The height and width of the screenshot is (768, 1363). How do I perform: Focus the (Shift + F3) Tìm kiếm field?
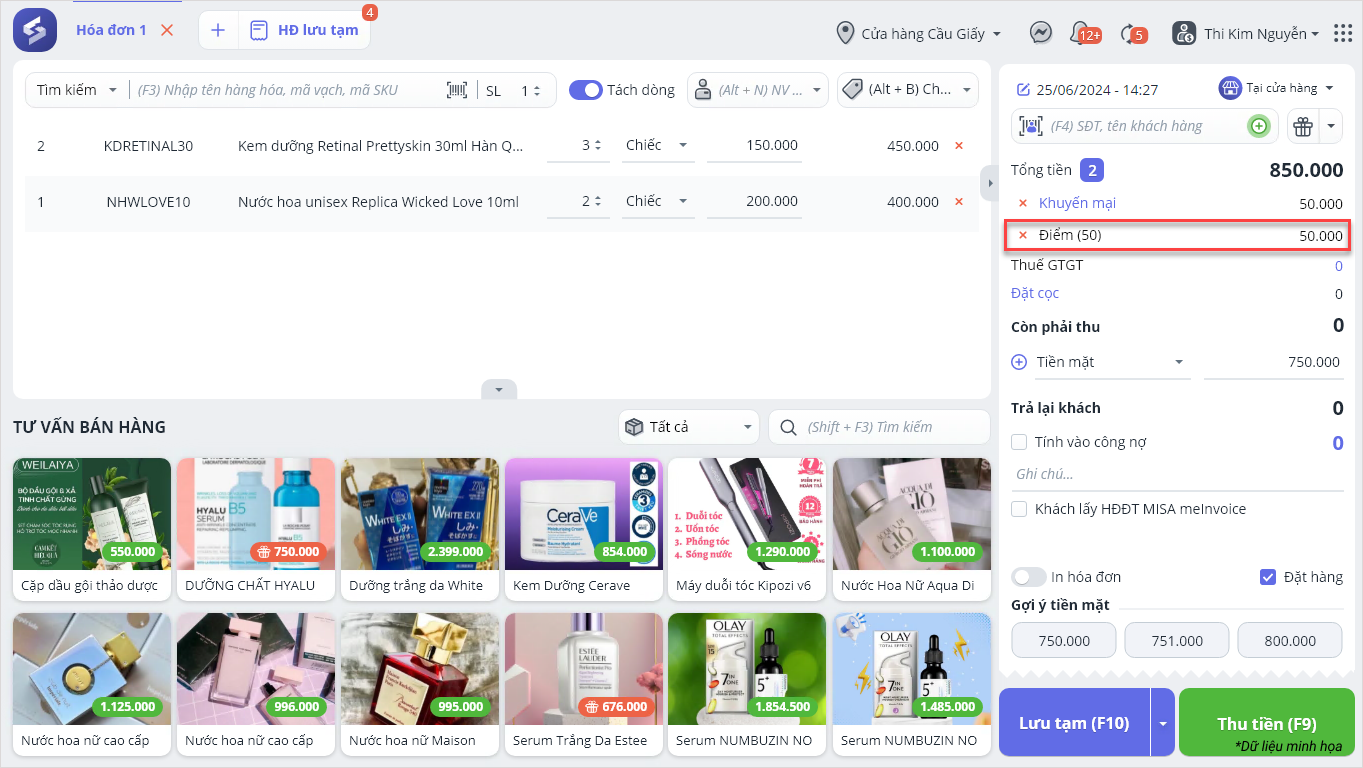pos(879,427)
